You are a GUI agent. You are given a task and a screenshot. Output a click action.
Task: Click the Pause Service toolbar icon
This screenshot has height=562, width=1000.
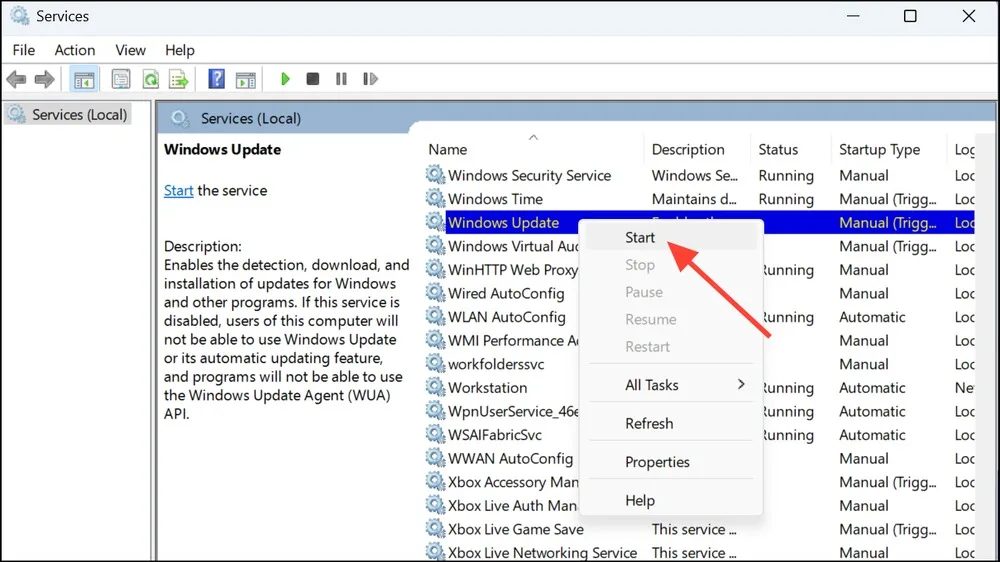click(341, 79)
